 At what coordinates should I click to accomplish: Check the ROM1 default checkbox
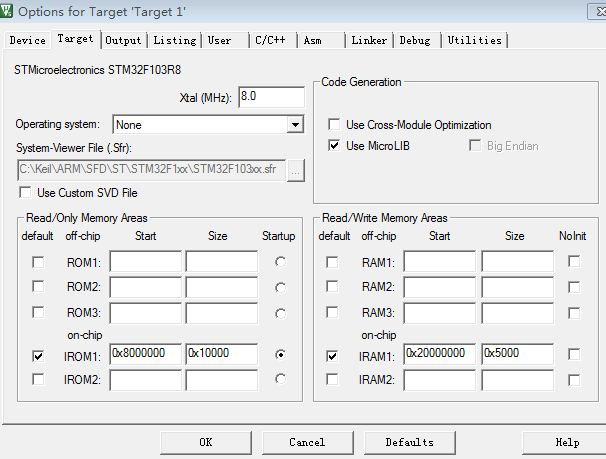tap(38, 262)
